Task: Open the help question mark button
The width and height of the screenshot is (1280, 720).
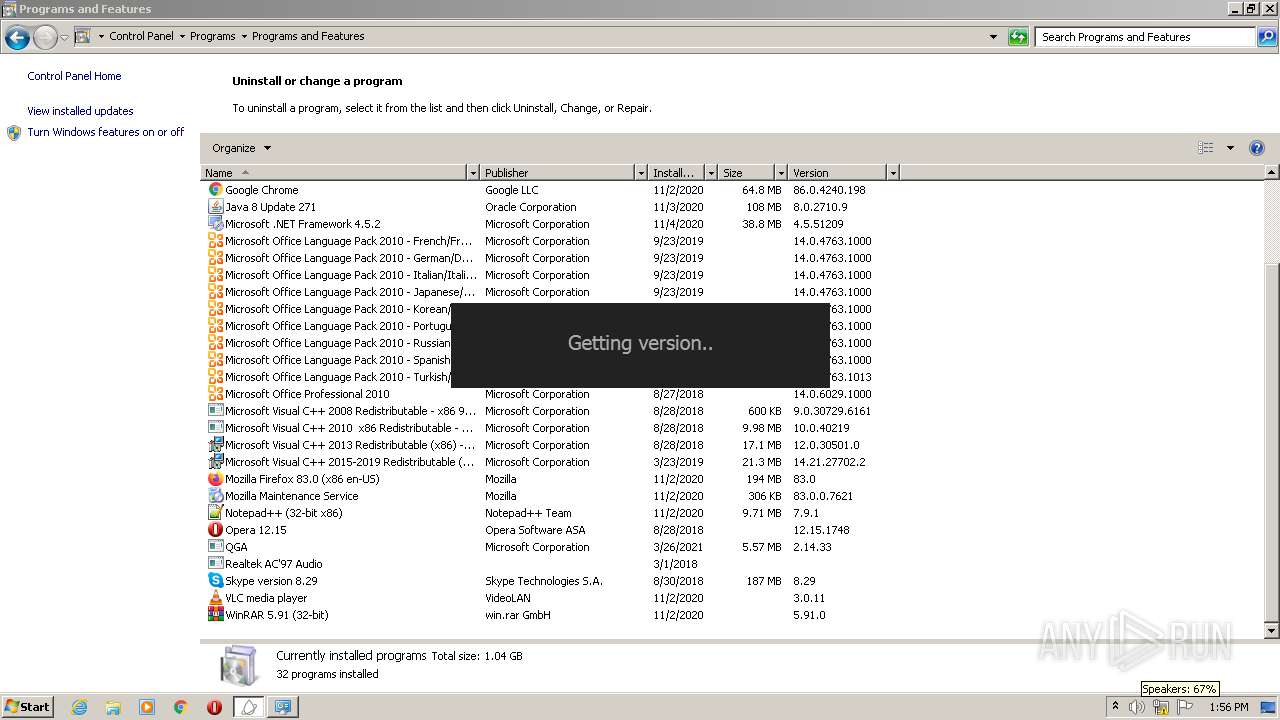Action: (x=1257, y=148)
